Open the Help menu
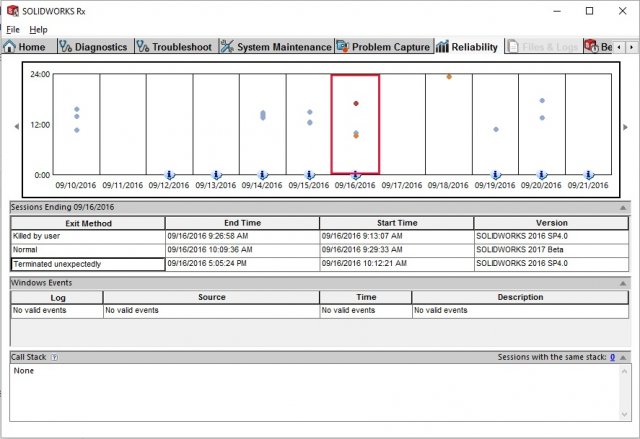Screen dimensions: 640x439 click(38, 29)
